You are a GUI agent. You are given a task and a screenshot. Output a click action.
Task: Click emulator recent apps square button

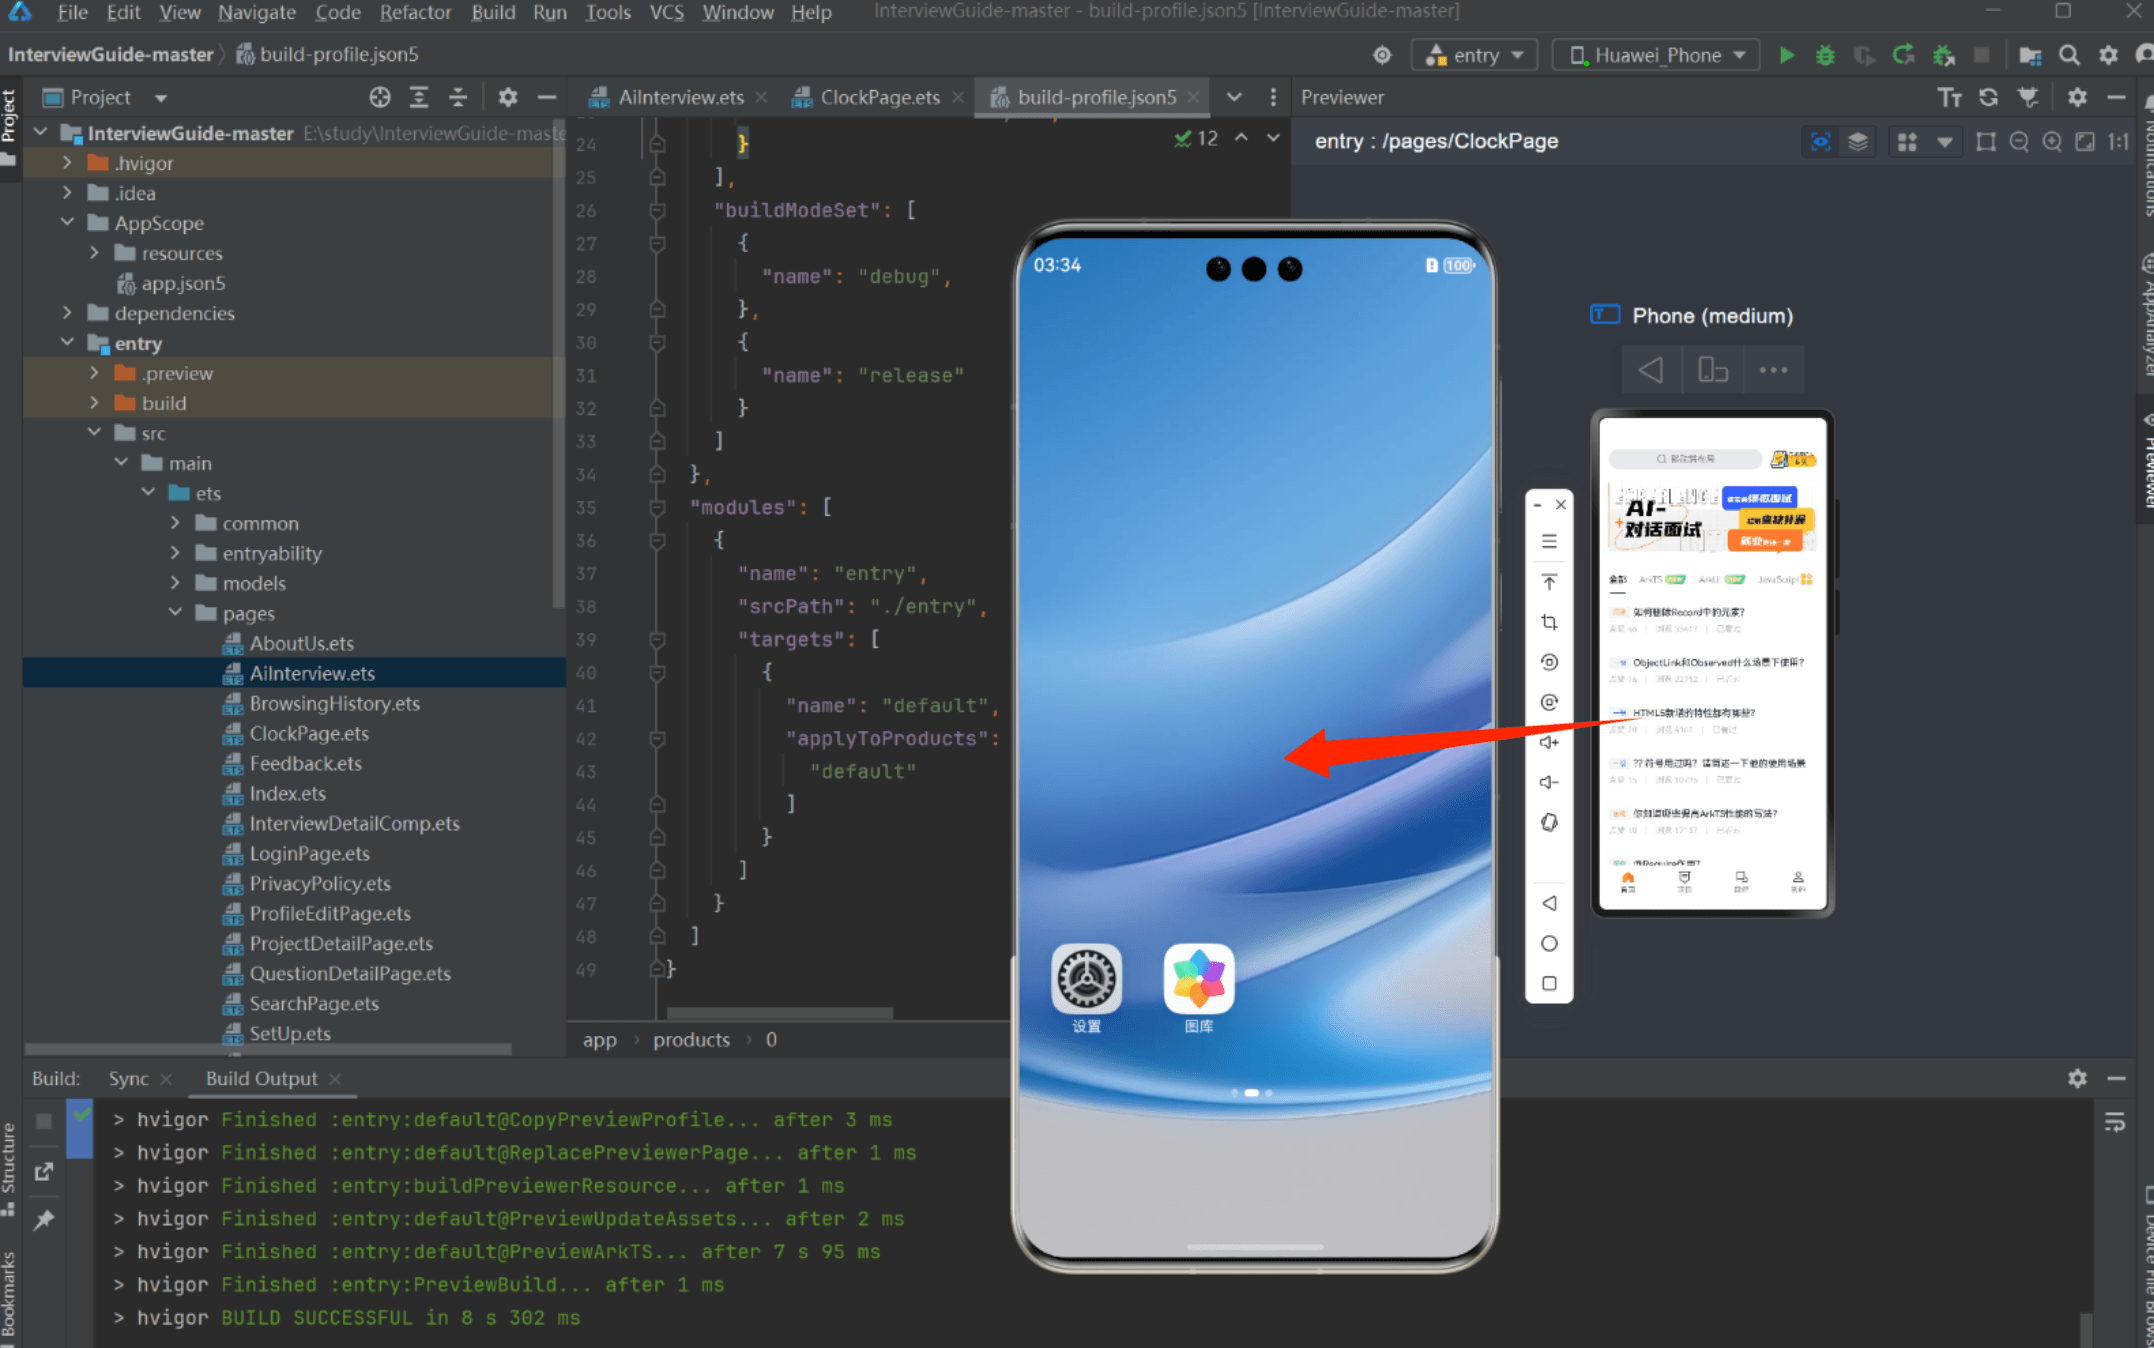pyautogui.click(x=1549, y=983)
